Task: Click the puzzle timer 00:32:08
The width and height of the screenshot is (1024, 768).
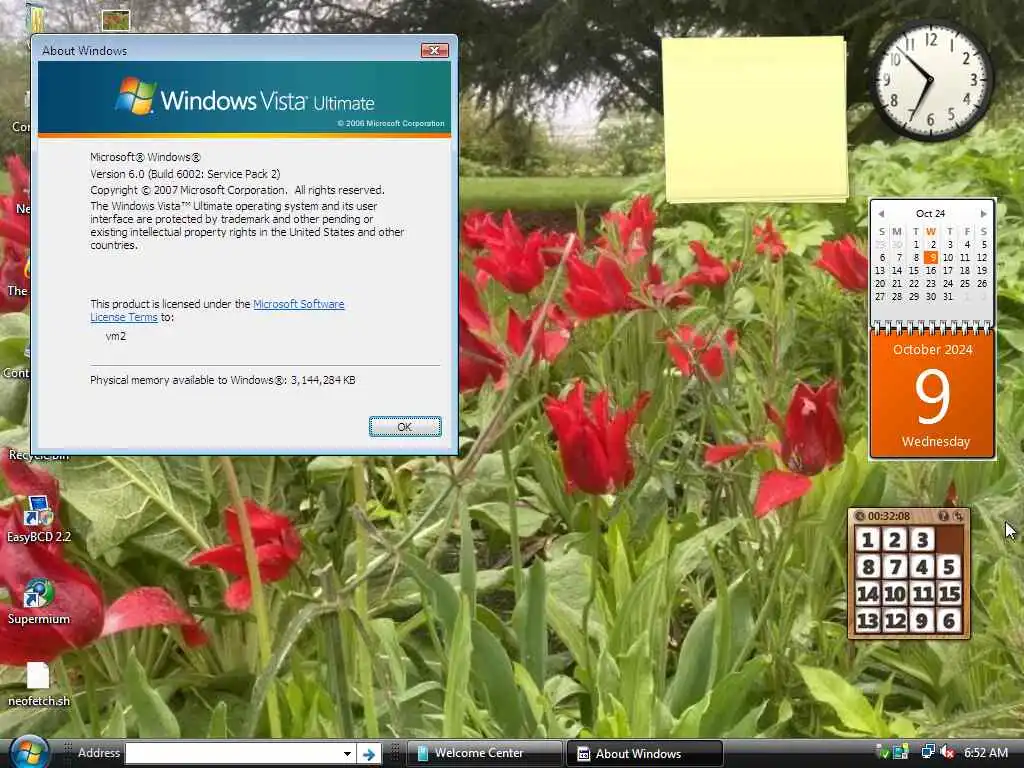Action: tap(889, 516)
